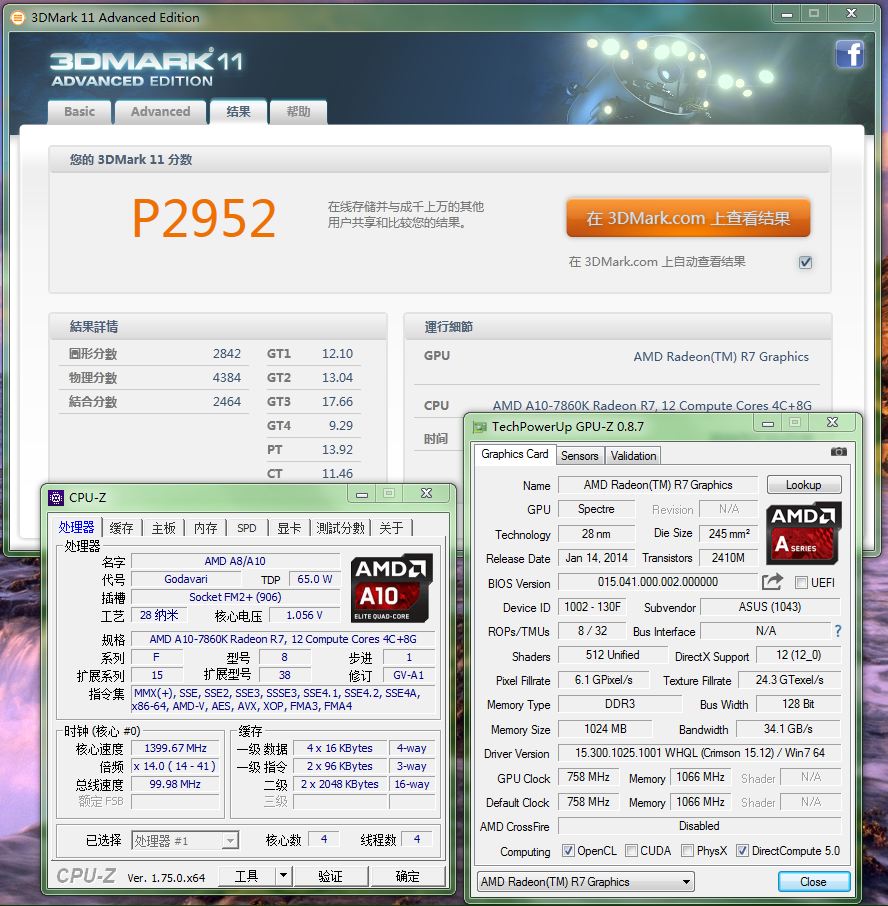Click the Close button in GPU-Z

[813, 882]
